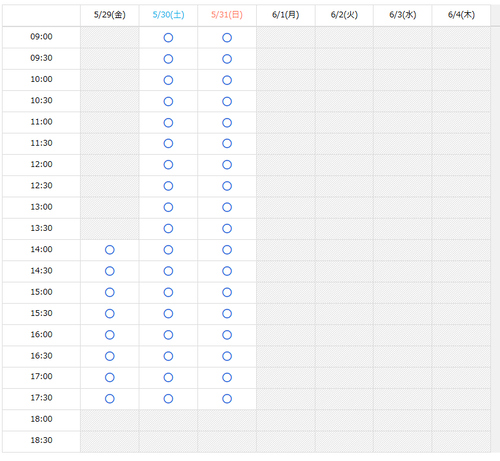Book the 09:30 circle under 5/31(日)
The height and width of the screenshot is (461, 500).
tap(227, 59)
